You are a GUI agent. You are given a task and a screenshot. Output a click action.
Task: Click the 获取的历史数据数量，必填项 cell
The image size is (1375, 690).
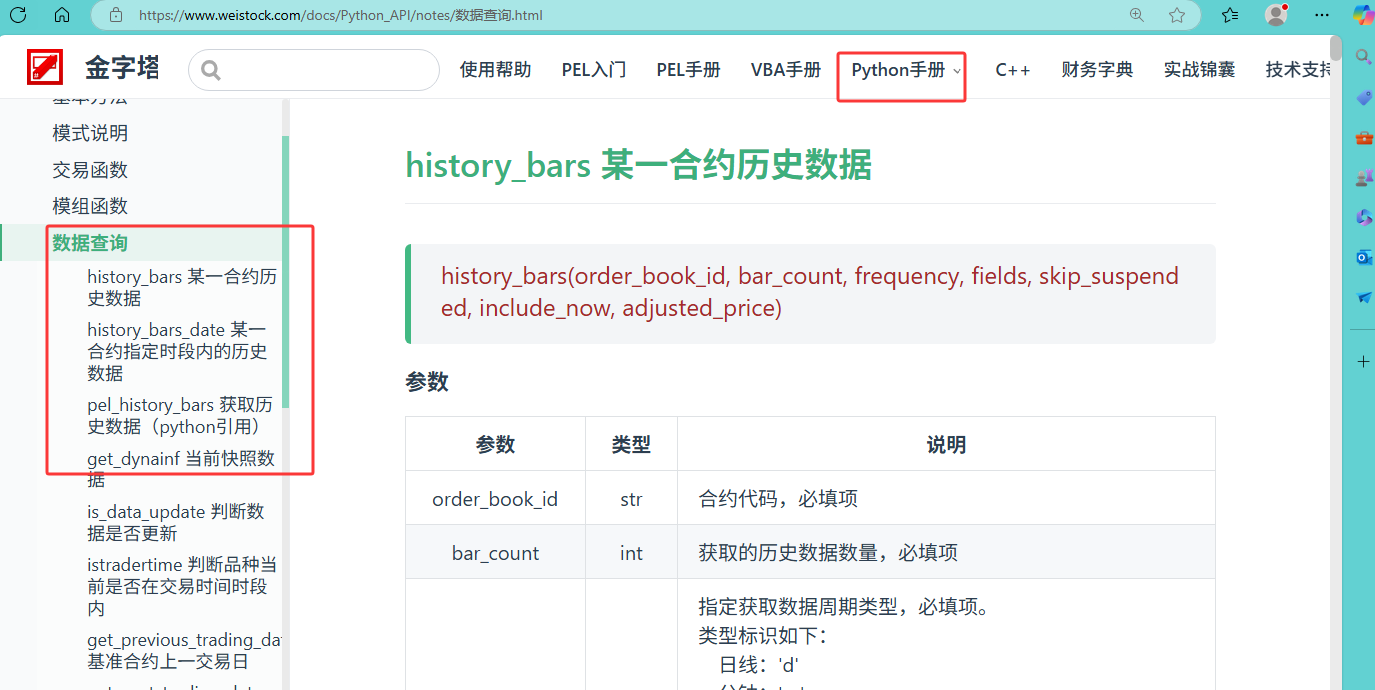pyautogui.click(x=946, y=552)
